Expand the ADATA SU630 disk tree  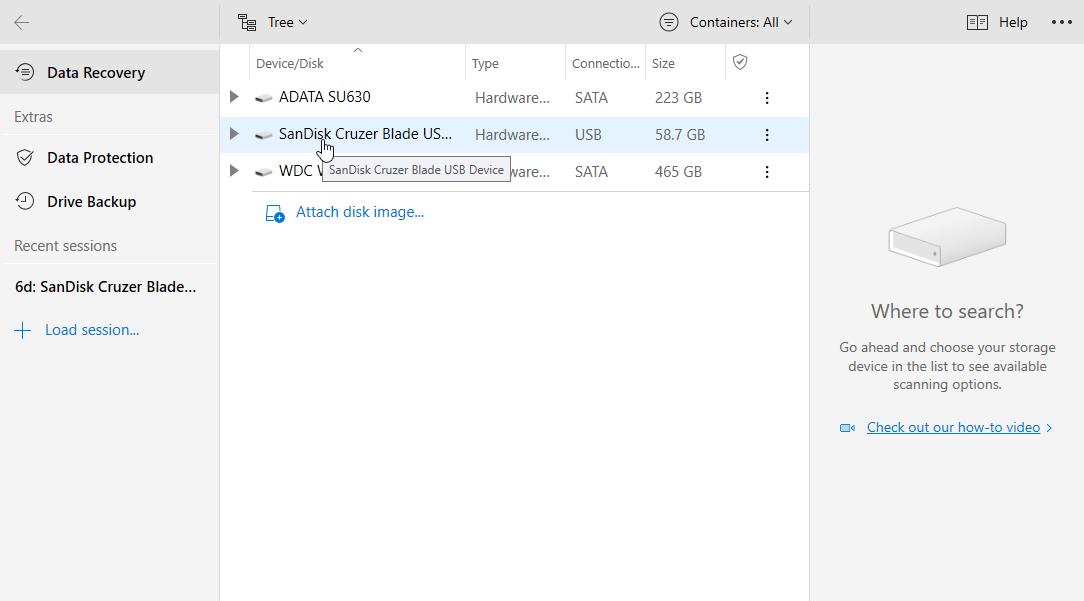coord(234,97)
